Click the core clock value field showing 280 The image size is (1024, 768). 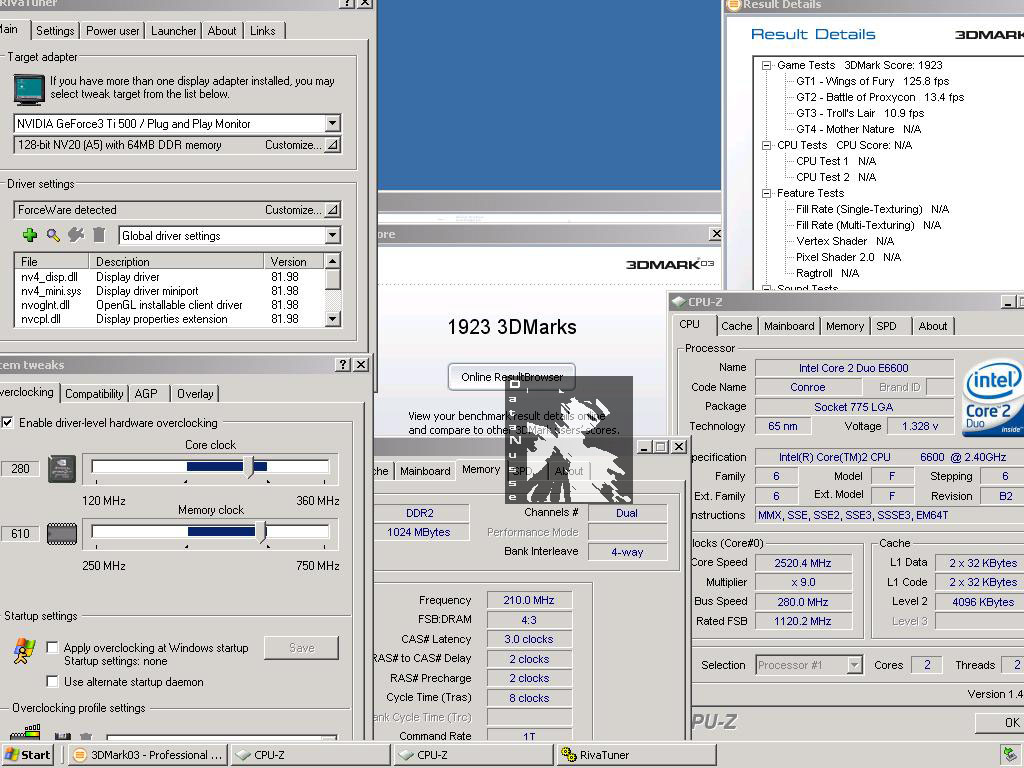click(x=20, y=468)
